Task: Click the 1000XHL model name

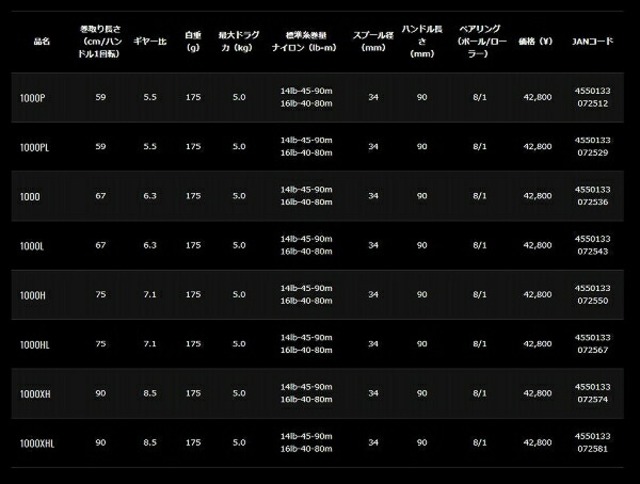Action: [37, 443]
